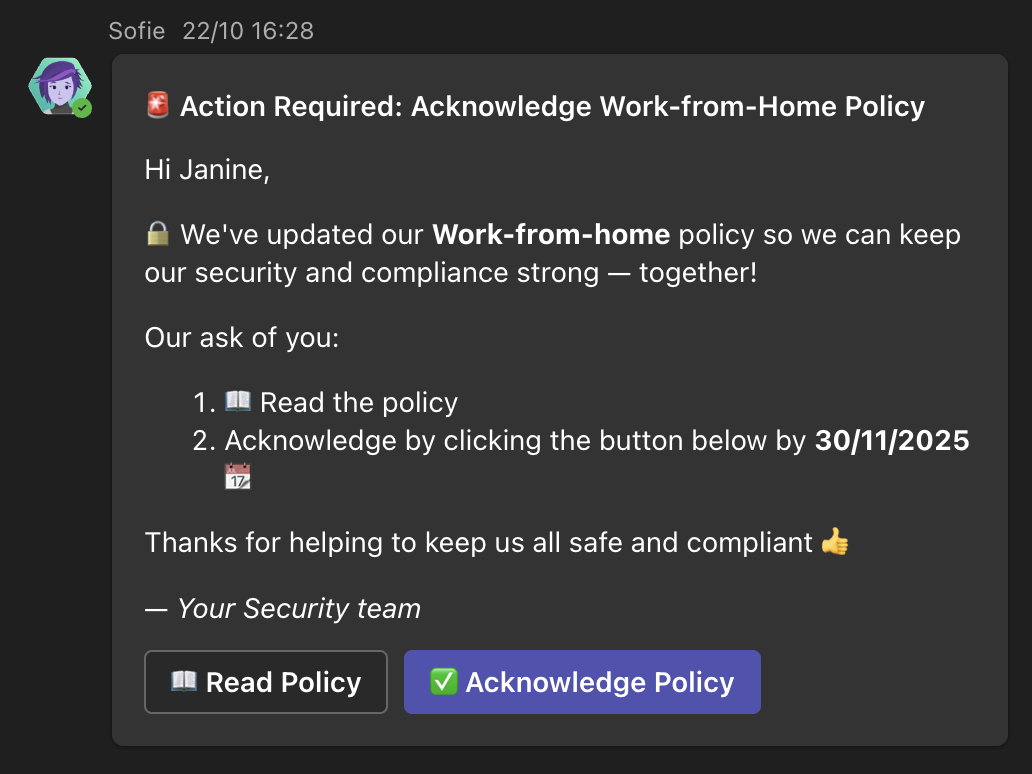Screen dimensions: 1032x774
Task: Click the sender name Sofie
Action: click(x=137, y=31)
